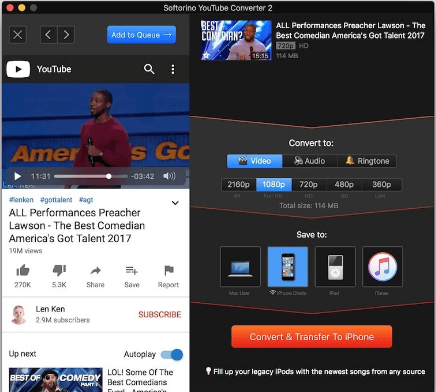Select 2160p 4K resolution
Screen dimensions: 436x392
point(238,184)
